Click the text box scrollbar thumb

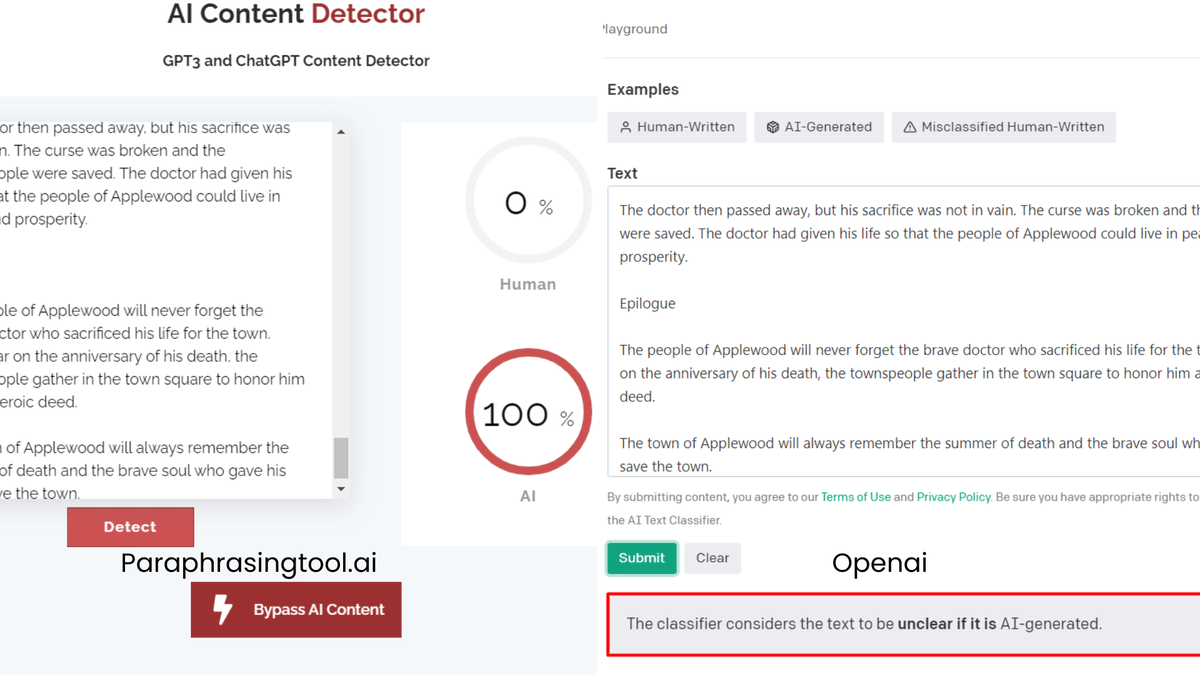pos(341,458)
